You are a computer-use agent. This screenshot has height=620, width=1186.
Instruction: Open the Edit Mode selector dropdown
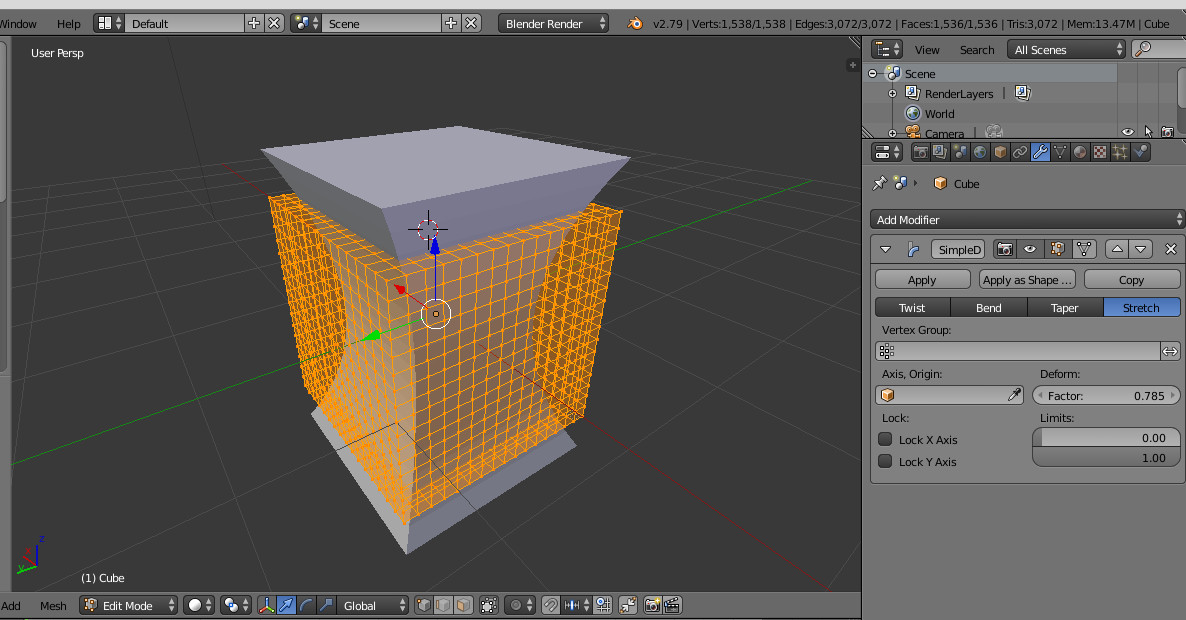point(129,605)
